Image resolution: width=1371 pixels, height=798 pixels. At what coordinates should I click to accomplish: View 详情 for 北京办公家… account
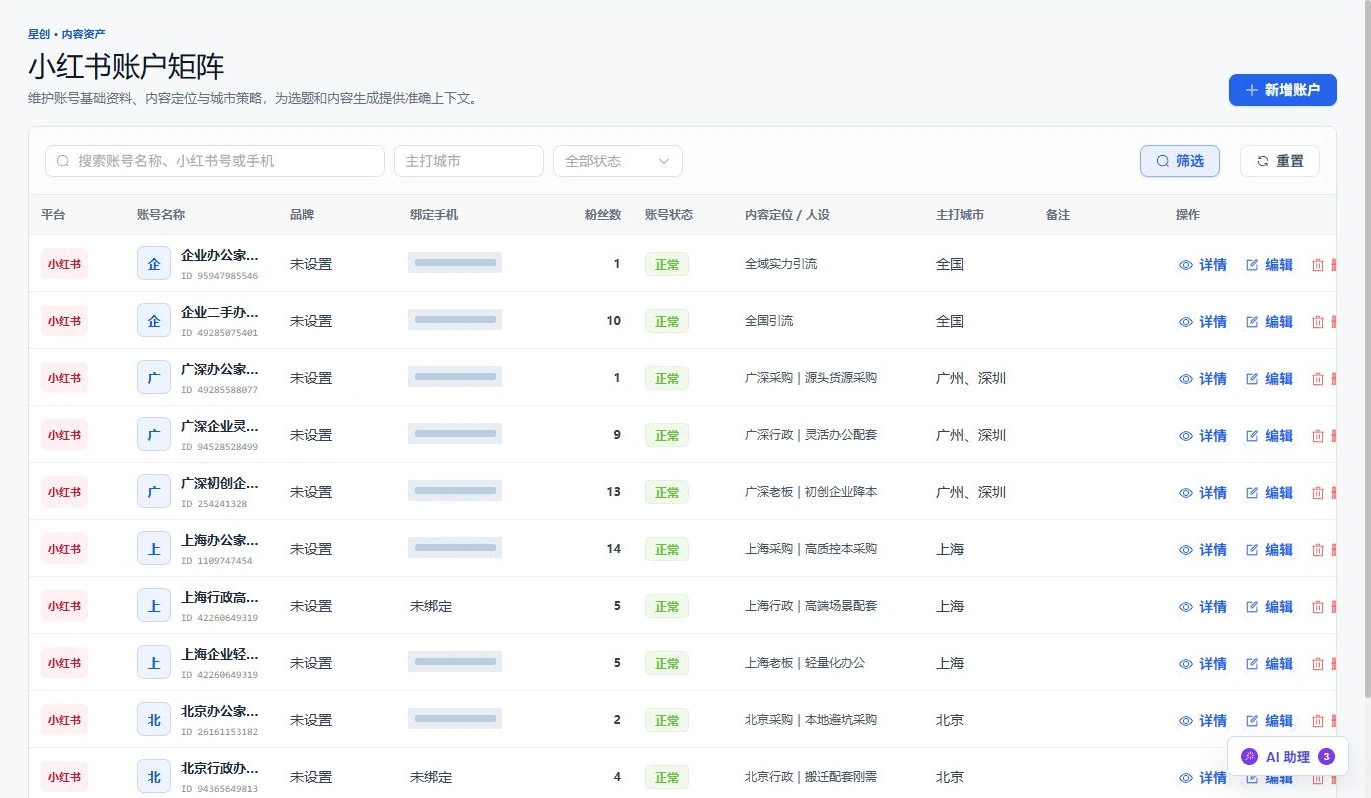[x=1203, y=721]
